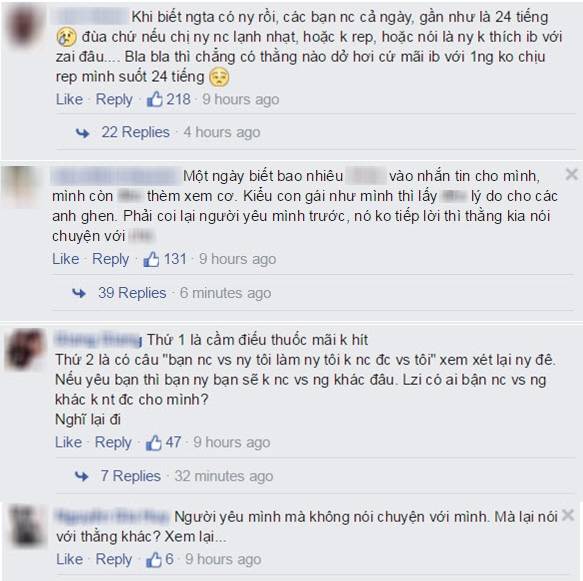Image resolution: width=583 pixels, height=581 pixels.
Task: Expand the 39 Replies thread
Action: [x=132, y=293]
